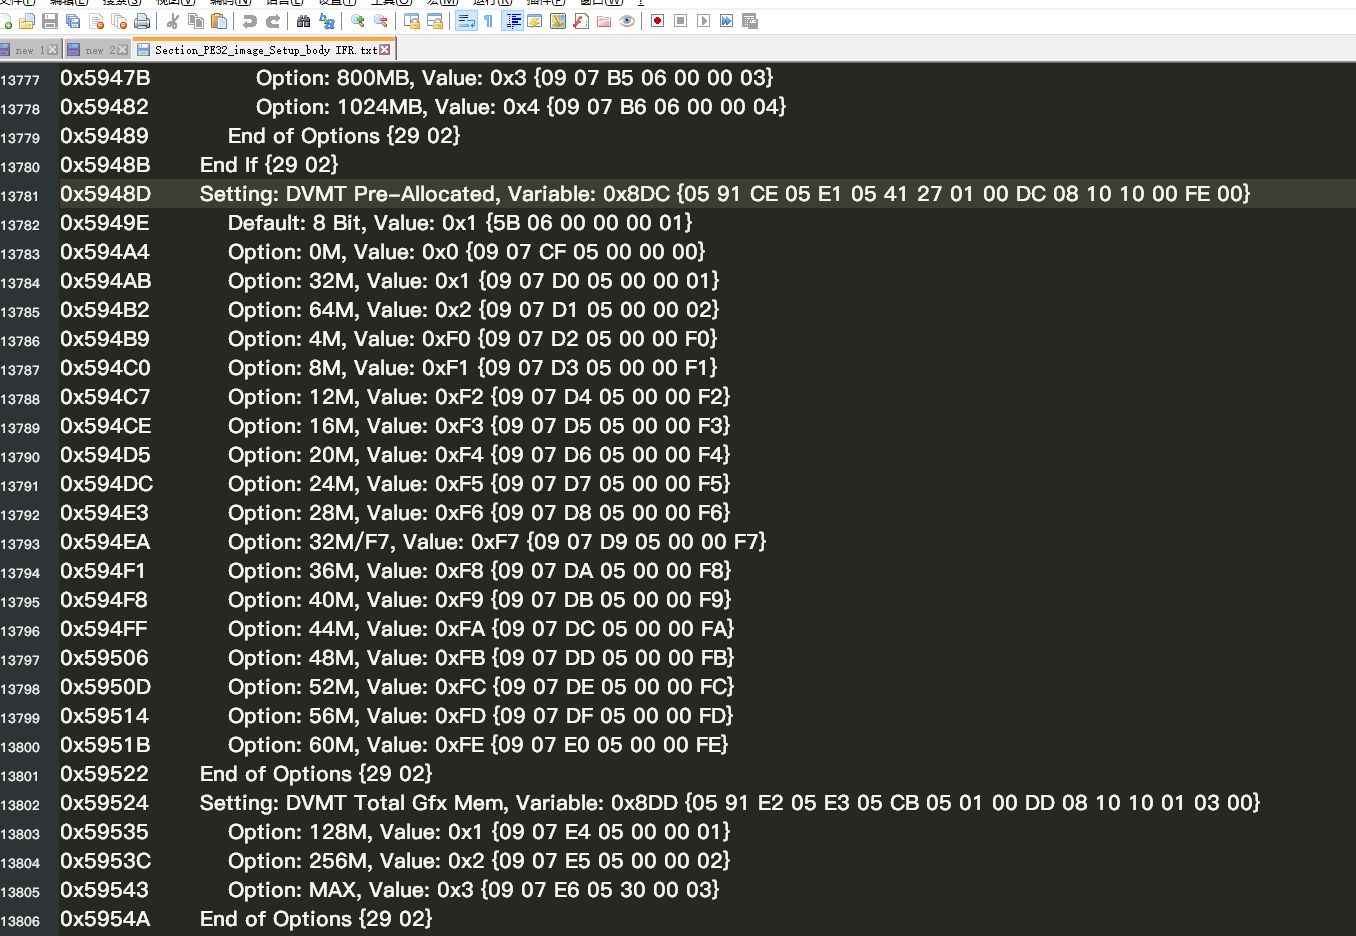Click the Undo arrow icon

(x=251, y=21)
